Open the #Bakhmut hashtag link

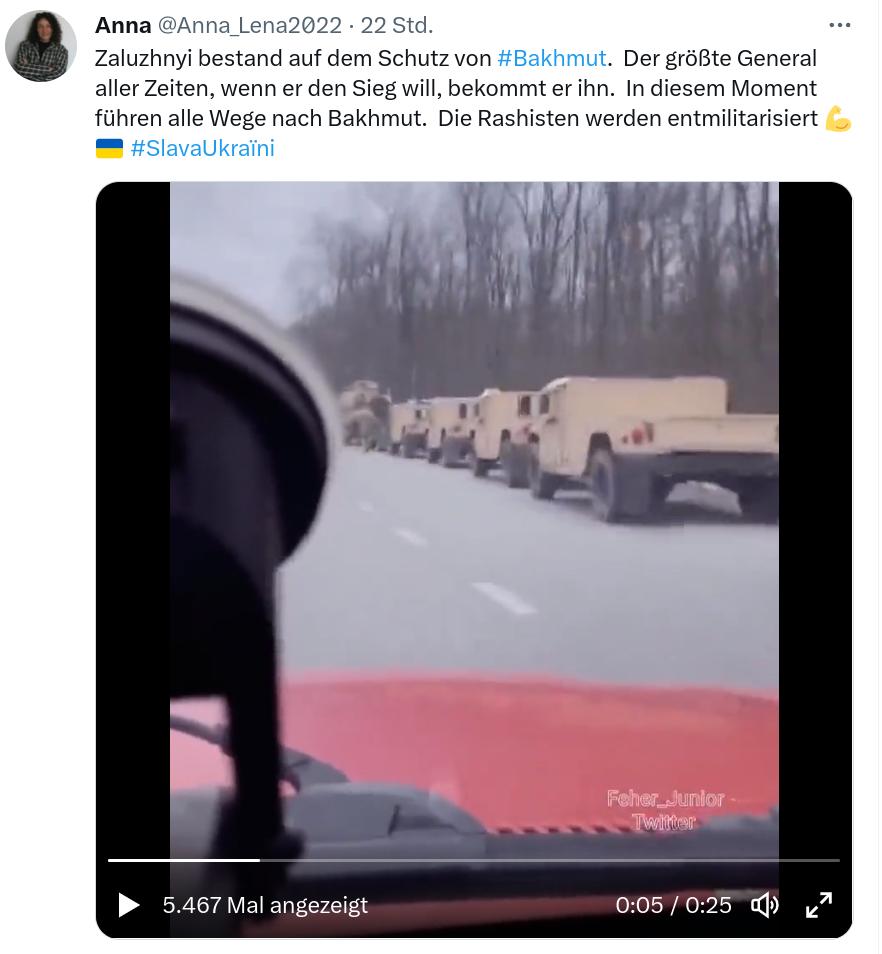552,58
